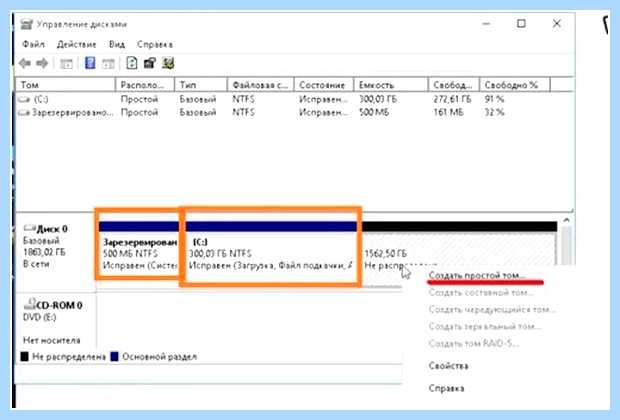Select Справка in the context menu
This screenshot has height=420, width=620.
[x=446, y=388]
